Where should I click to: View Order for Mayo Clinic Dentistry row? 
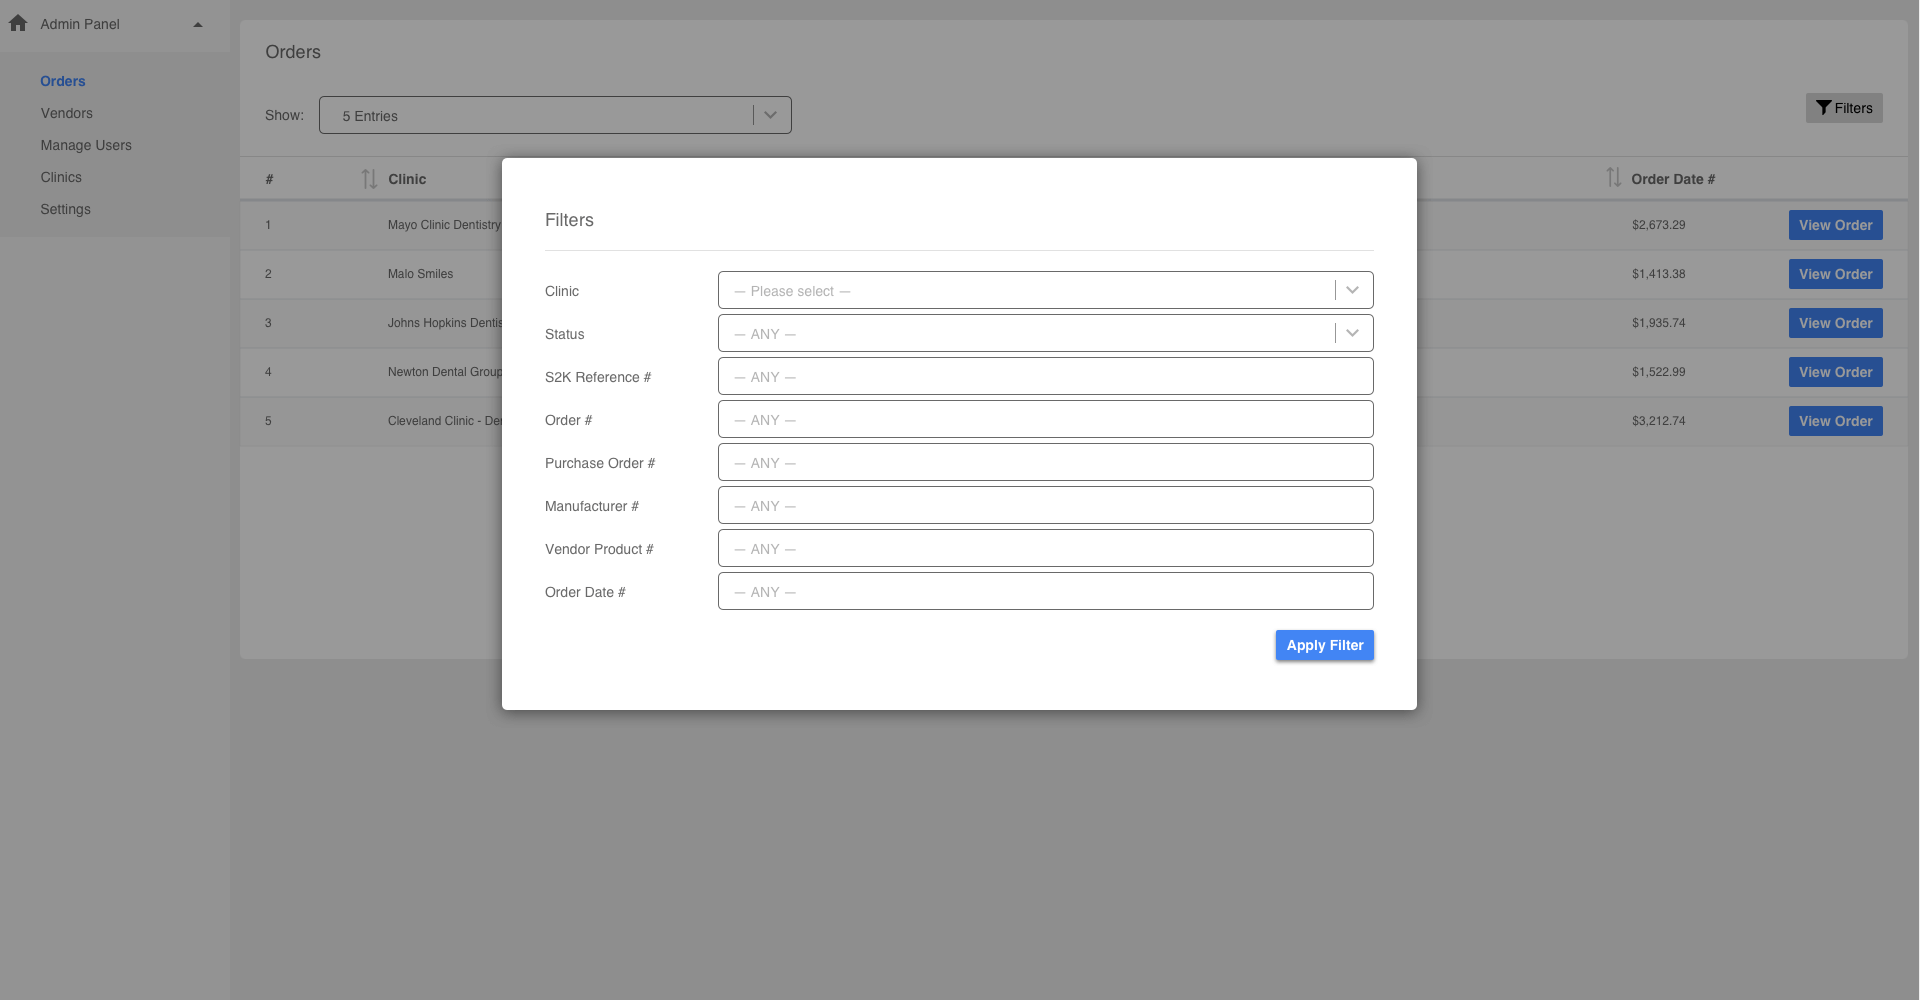1835,225
